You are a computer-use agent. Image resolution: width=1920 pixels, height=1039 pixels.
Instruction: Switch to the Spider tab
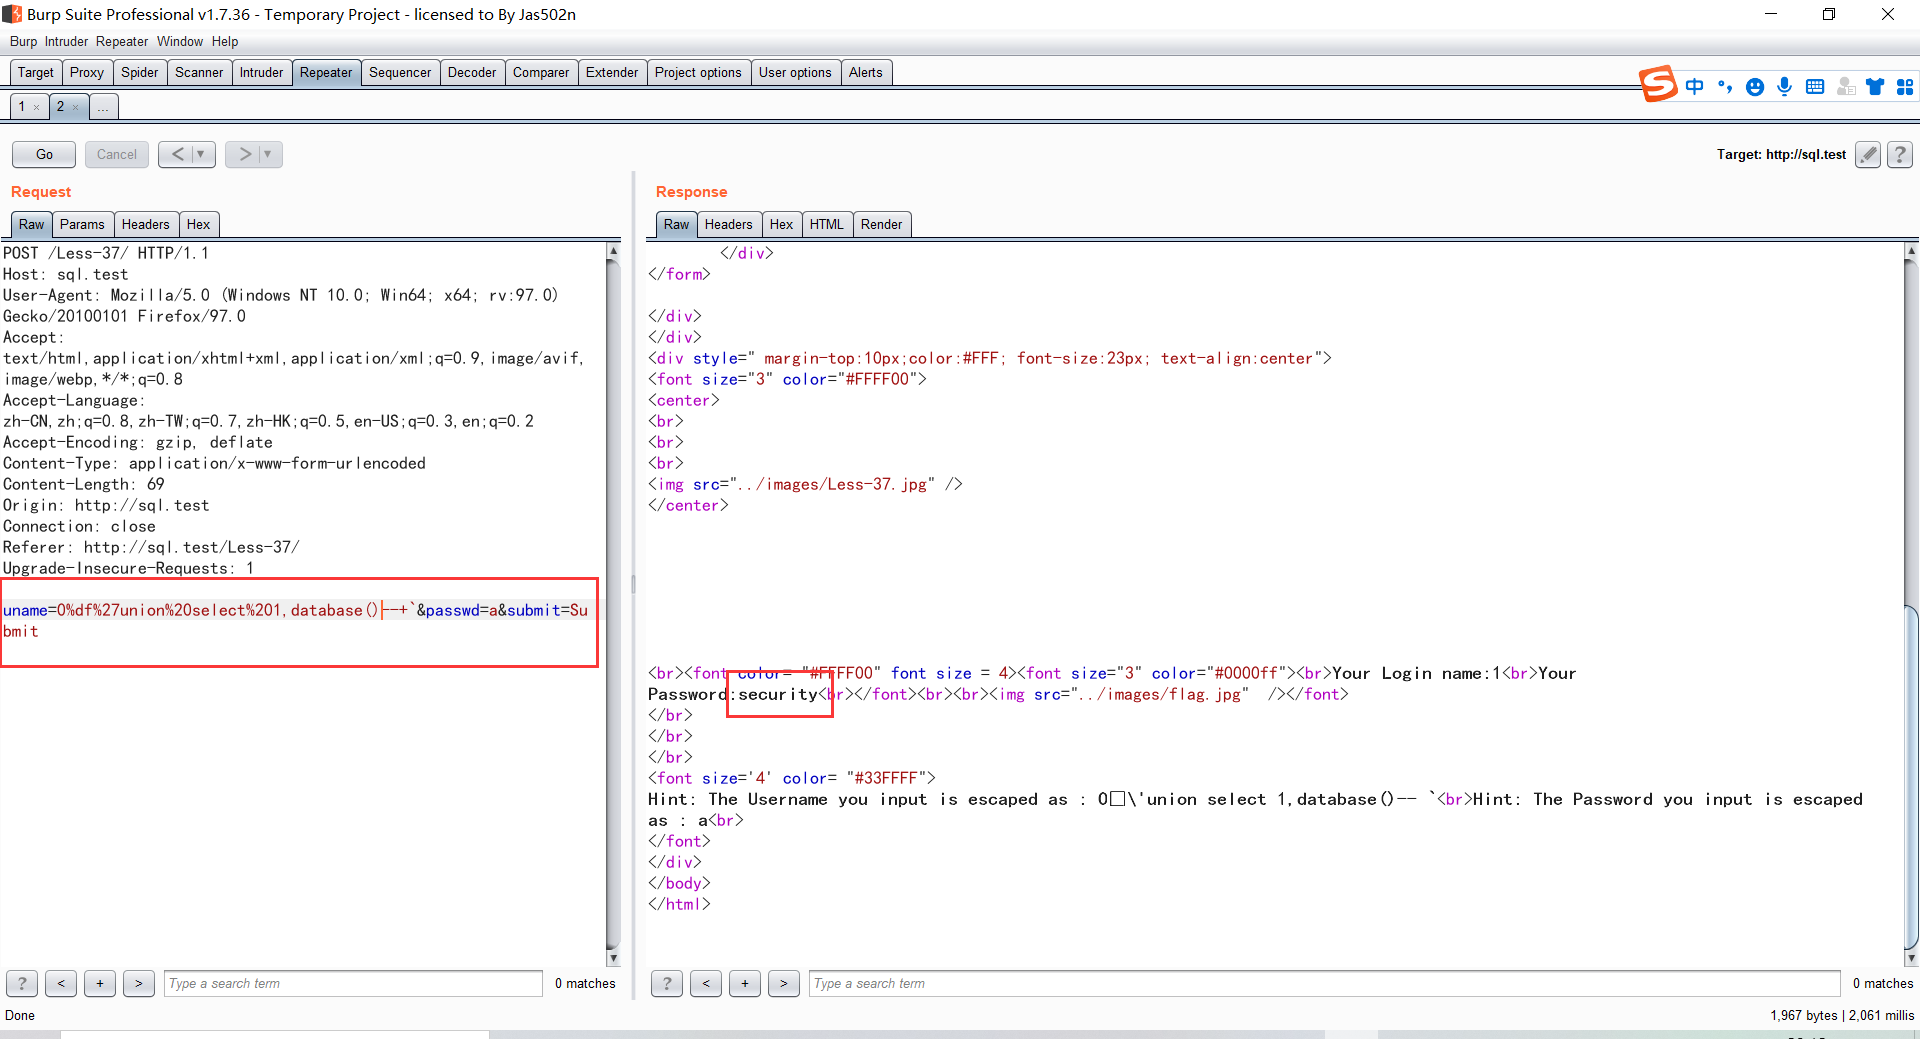coord(140,73)
